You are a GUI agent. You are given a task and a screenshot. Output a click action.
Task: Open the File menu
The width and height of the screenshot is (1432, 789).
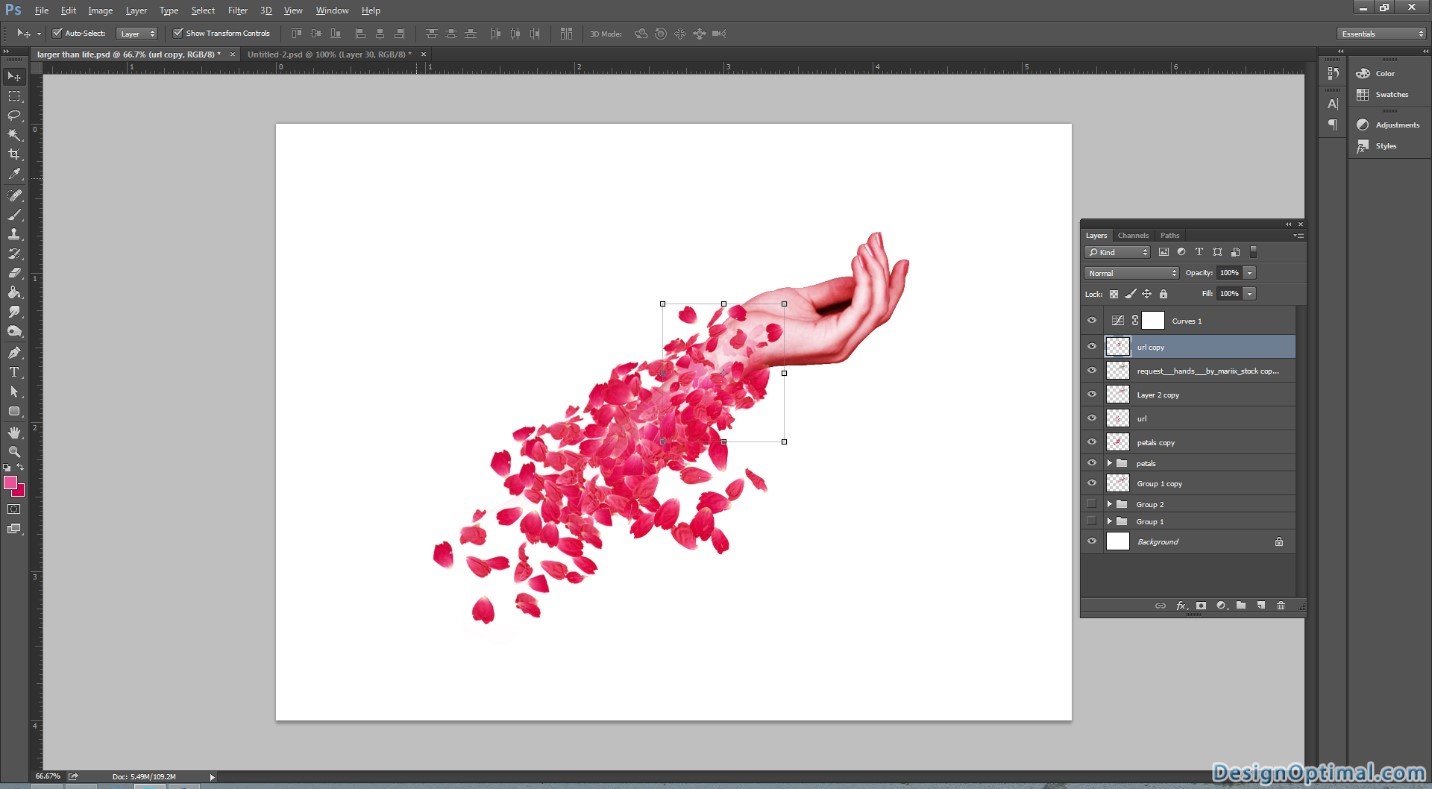tap(42, 10)
